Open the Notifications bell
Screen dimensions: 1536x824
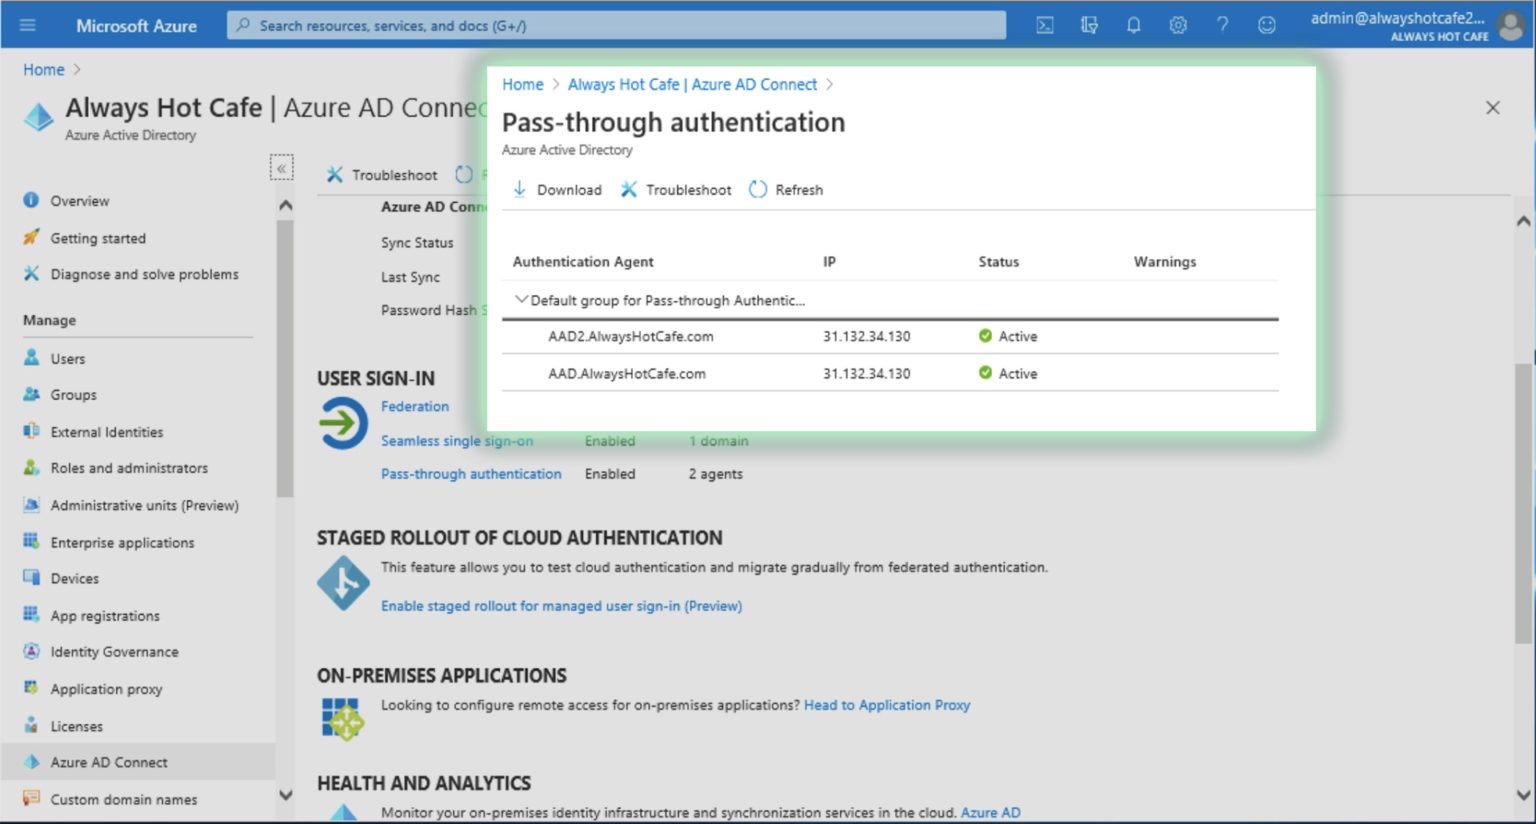pos(1133,25)
